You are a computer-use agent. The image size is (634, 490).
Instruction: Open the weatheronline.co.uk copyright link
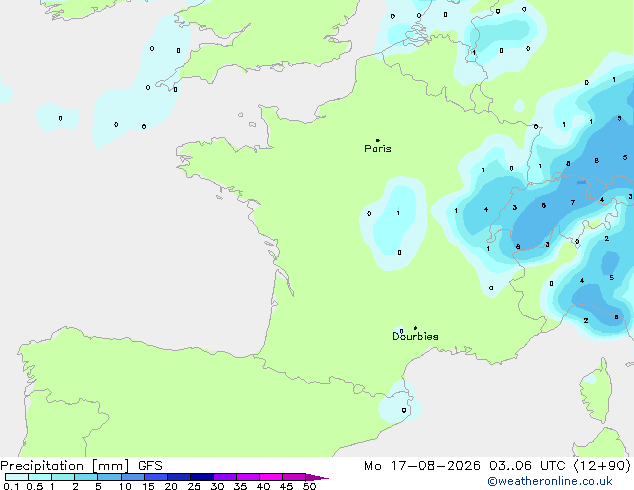[x=550, y=482]
